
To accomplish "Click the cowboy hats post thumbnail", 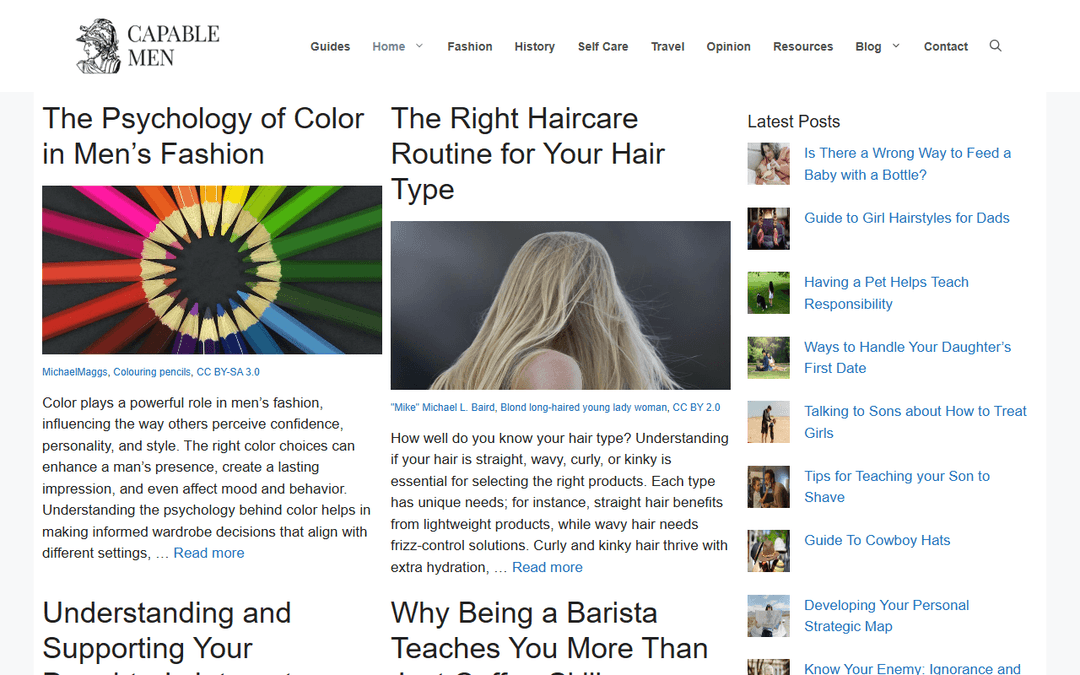I will pos(769,551).
